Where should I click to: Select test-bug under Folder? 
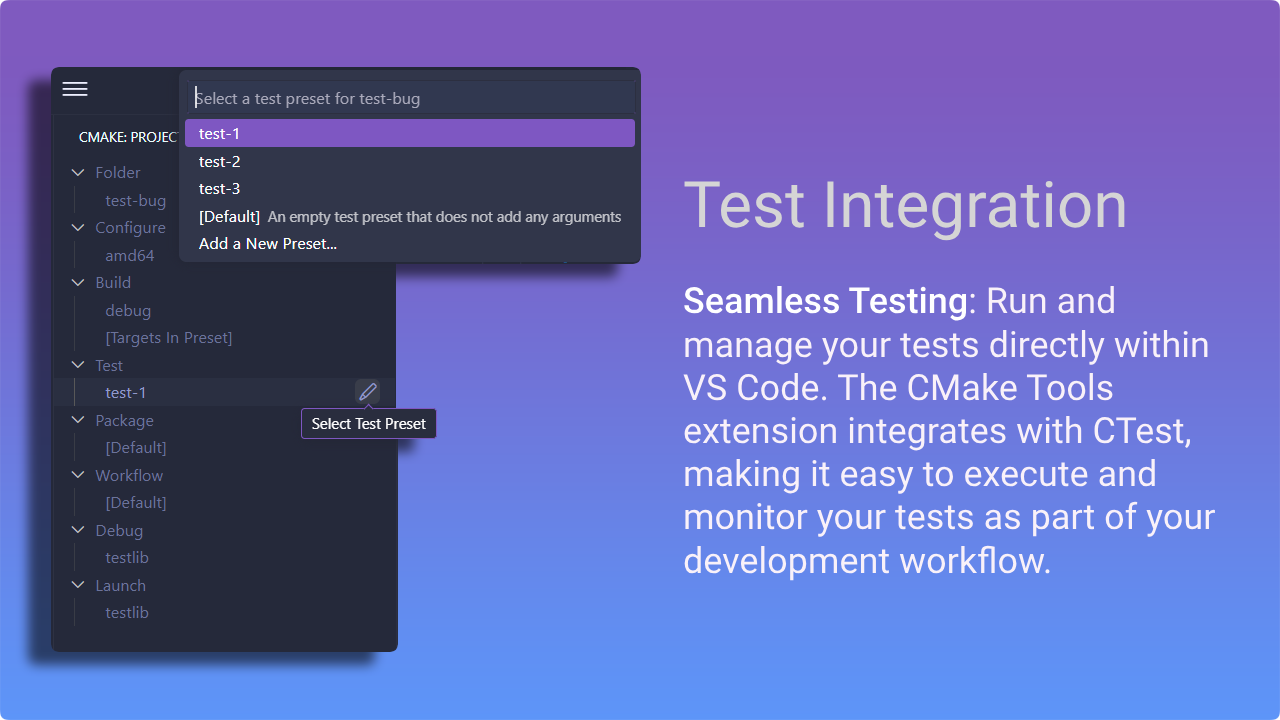(136, 201)
